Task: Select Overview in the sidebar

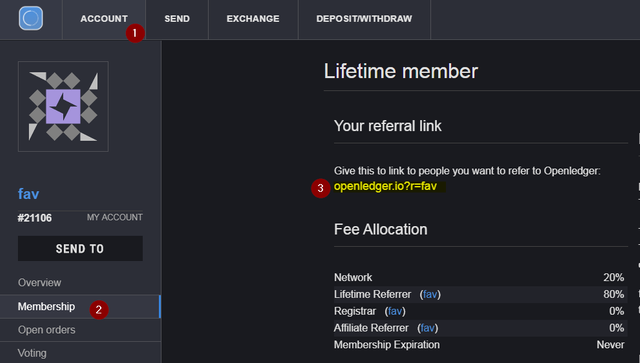Action: point(40,283)
